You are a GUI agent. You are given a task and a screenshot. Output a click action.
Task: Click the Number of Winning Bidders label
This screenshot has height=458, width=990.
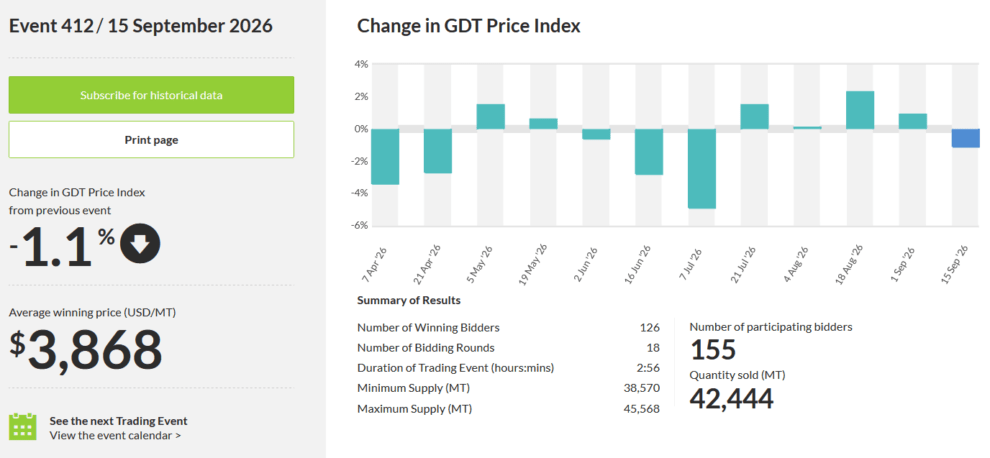tap(428, 327)
